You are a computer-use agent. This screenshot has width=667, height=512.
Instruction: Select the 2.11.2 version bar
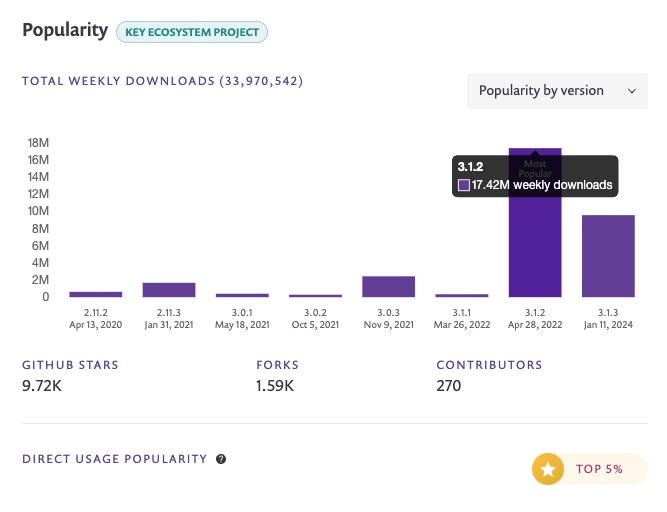96,294
